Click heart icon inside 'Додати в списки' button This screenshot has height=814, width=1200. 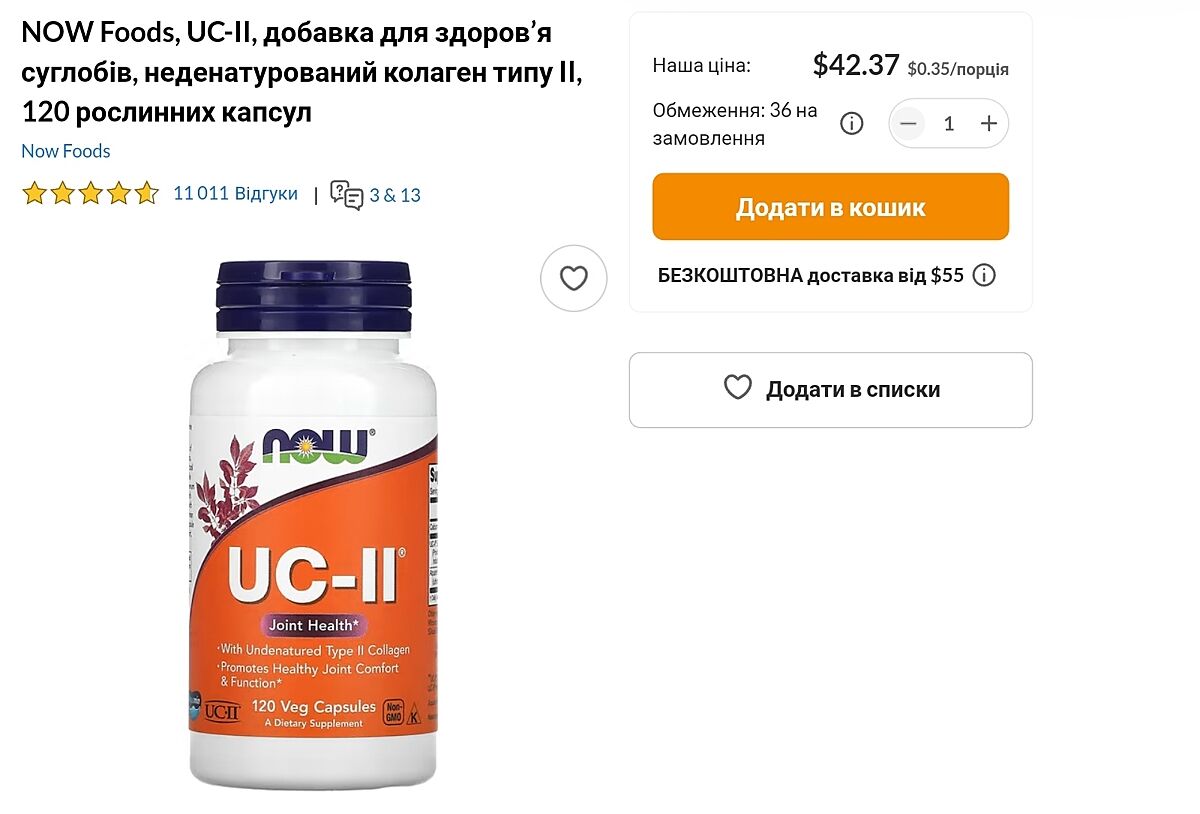[738, 388]
